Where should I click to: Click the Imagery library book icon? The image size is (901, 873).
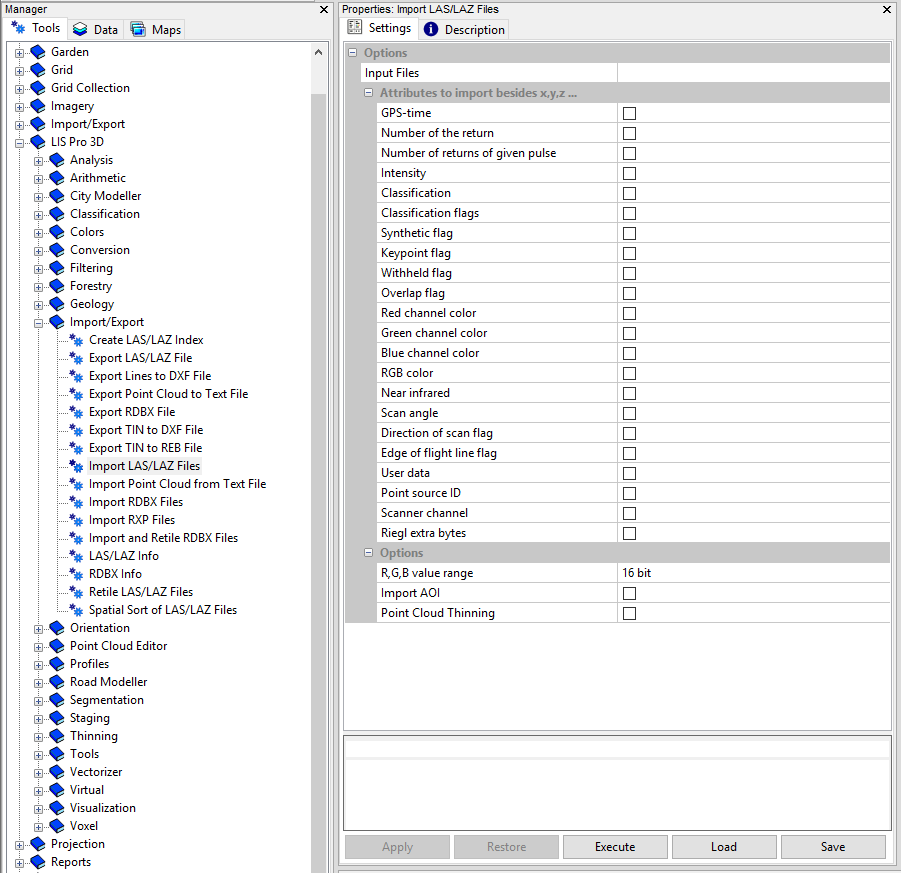pos(38,106)
